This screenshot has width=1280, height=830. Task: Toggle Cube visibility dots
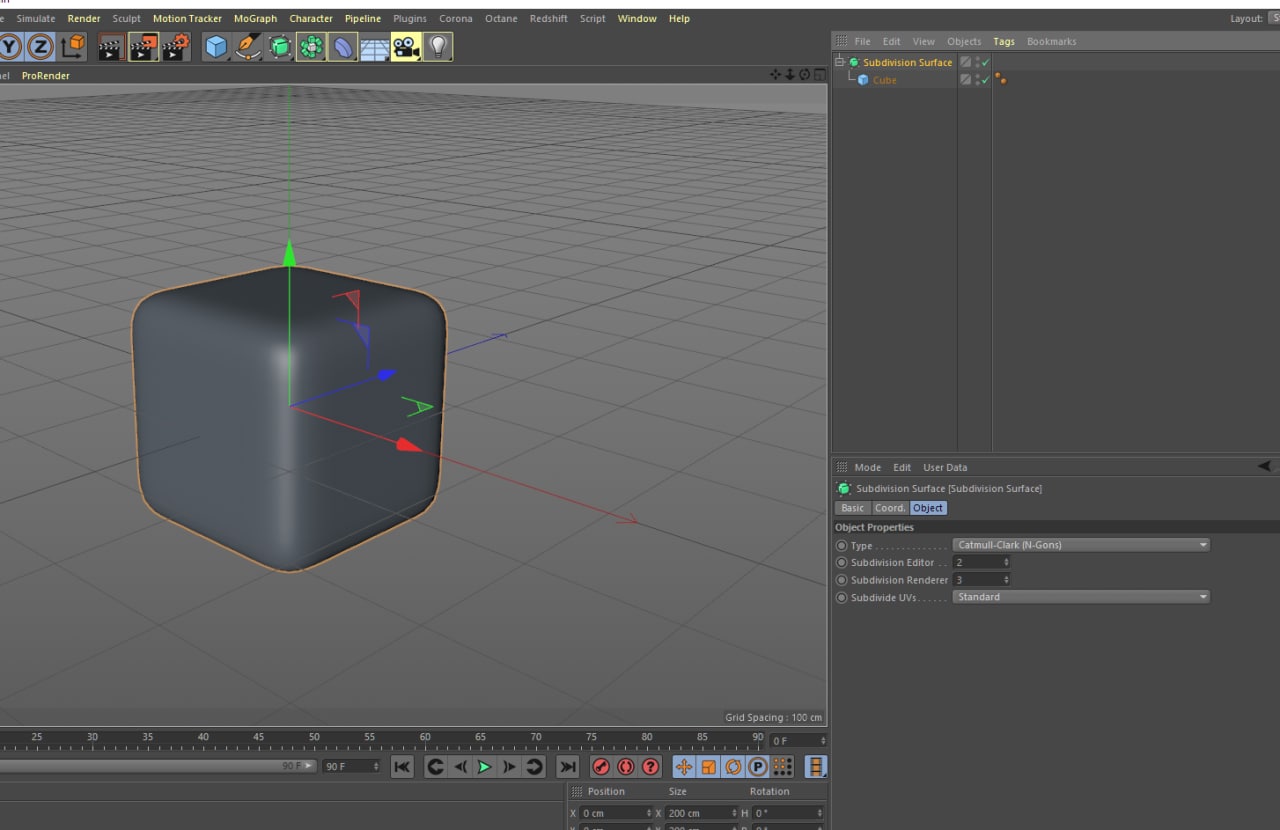click(977, 80)
